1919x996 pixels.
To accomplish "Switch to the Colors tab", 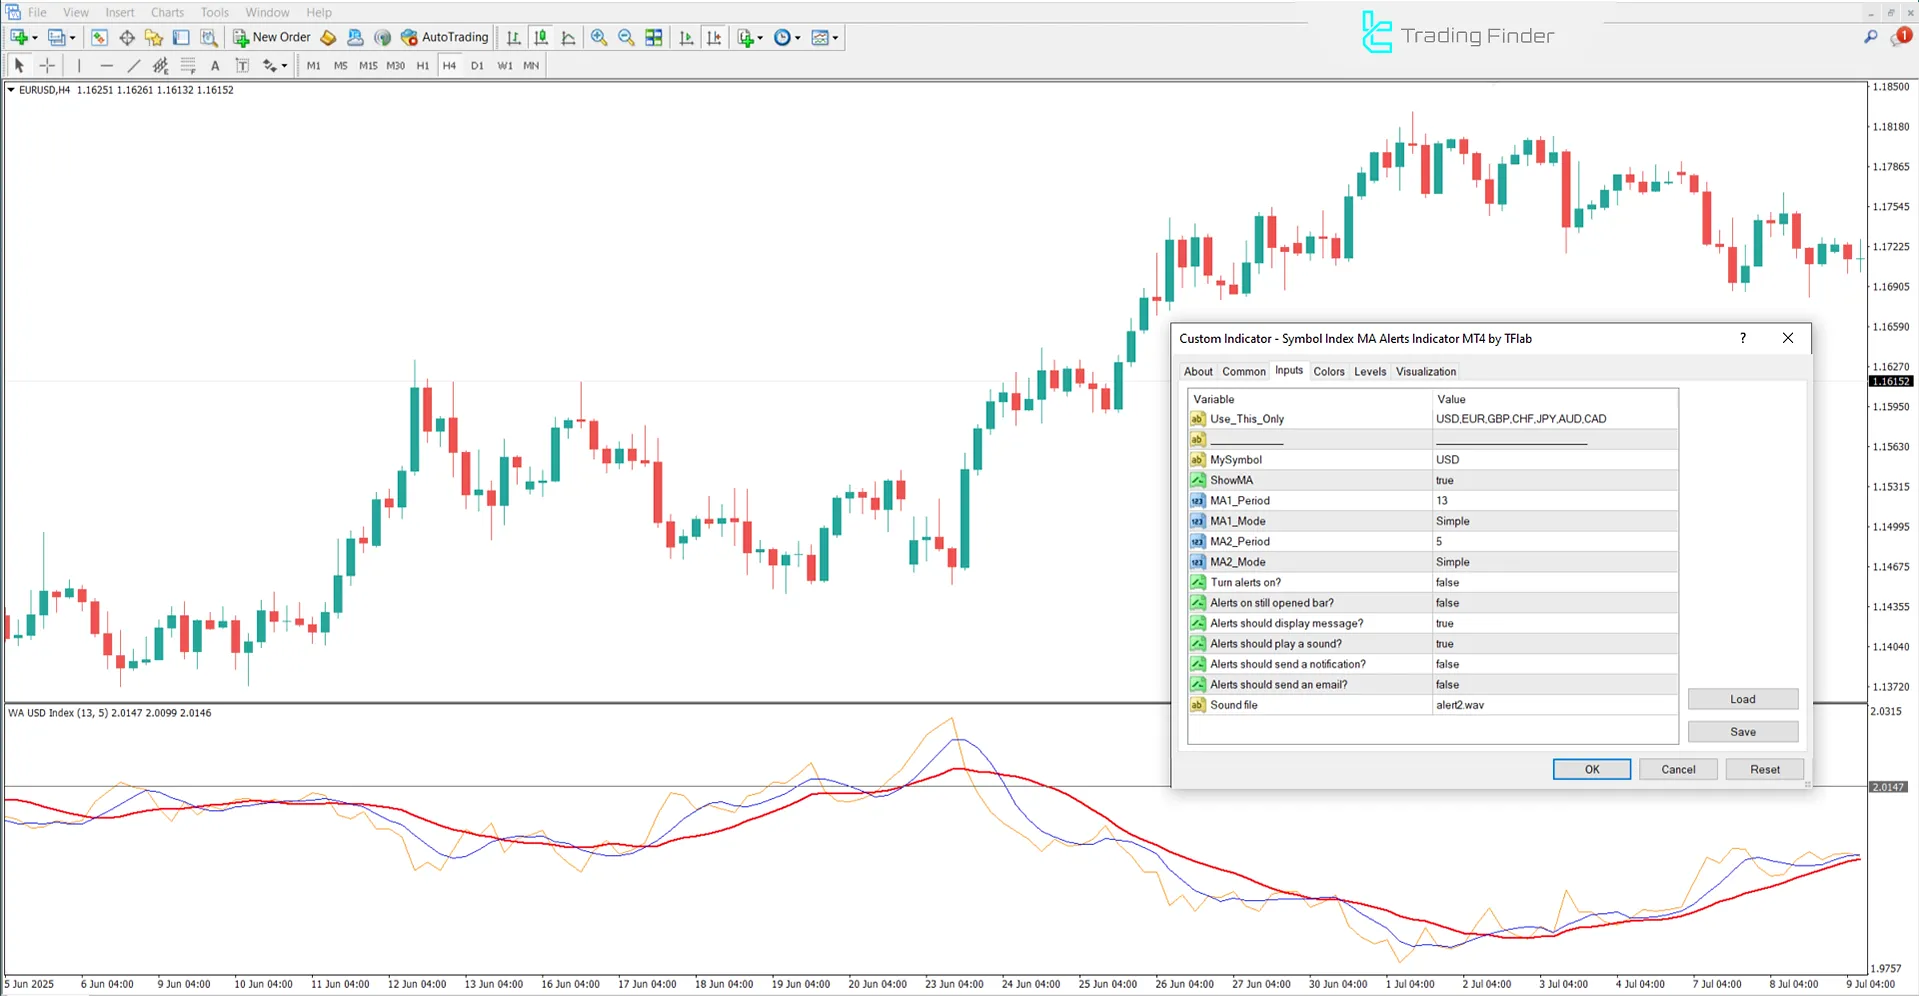I will point(1329,371).
